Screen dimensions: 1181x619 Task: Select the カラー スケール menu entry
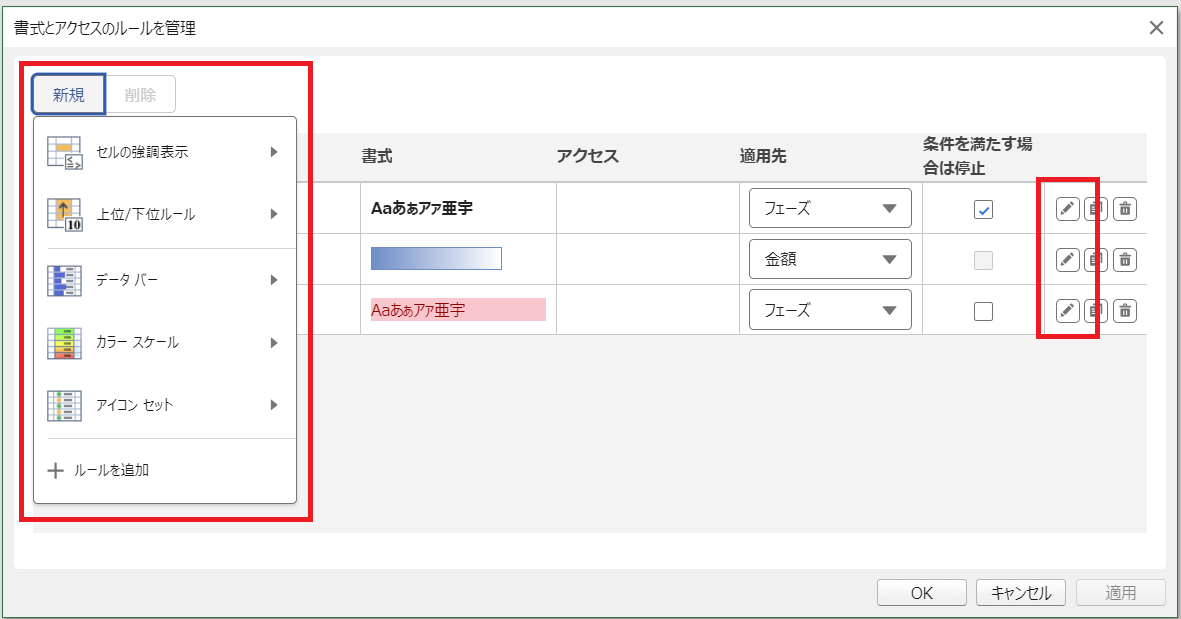tap(165, 343)
